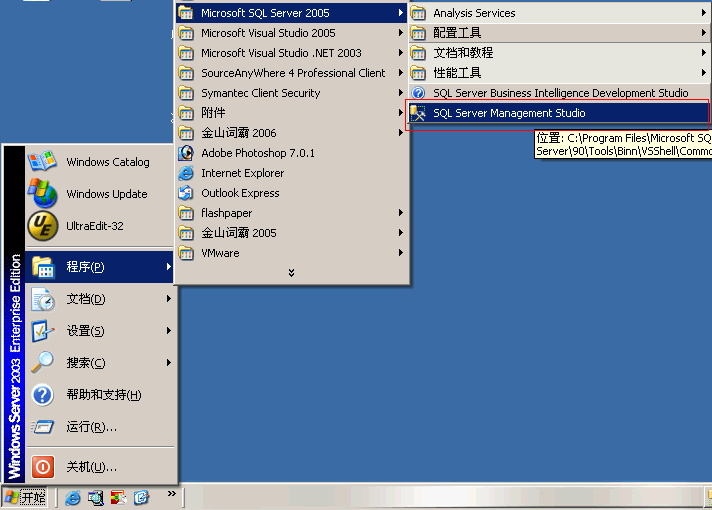Viewport: 712px width, 510px height.
Task: Expand the 搜索(C) submenu arrow
Action: pyautogui.click(x=168, y=362)
